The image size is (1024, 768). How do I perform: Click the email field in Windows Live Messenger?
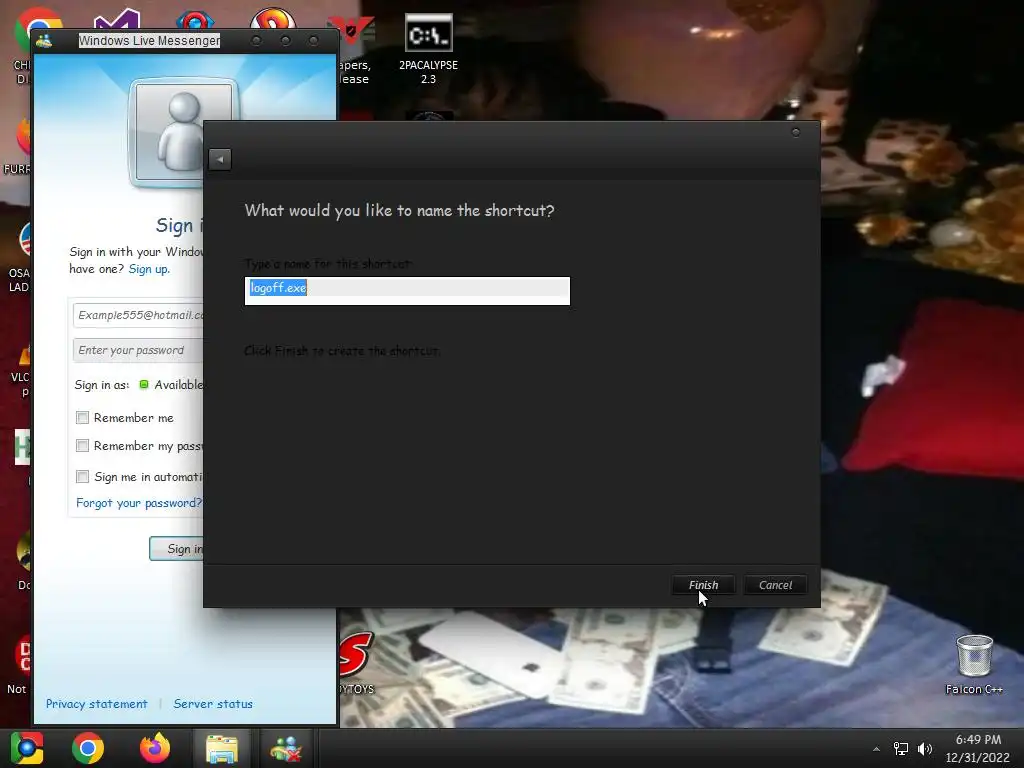click(138, 315)
